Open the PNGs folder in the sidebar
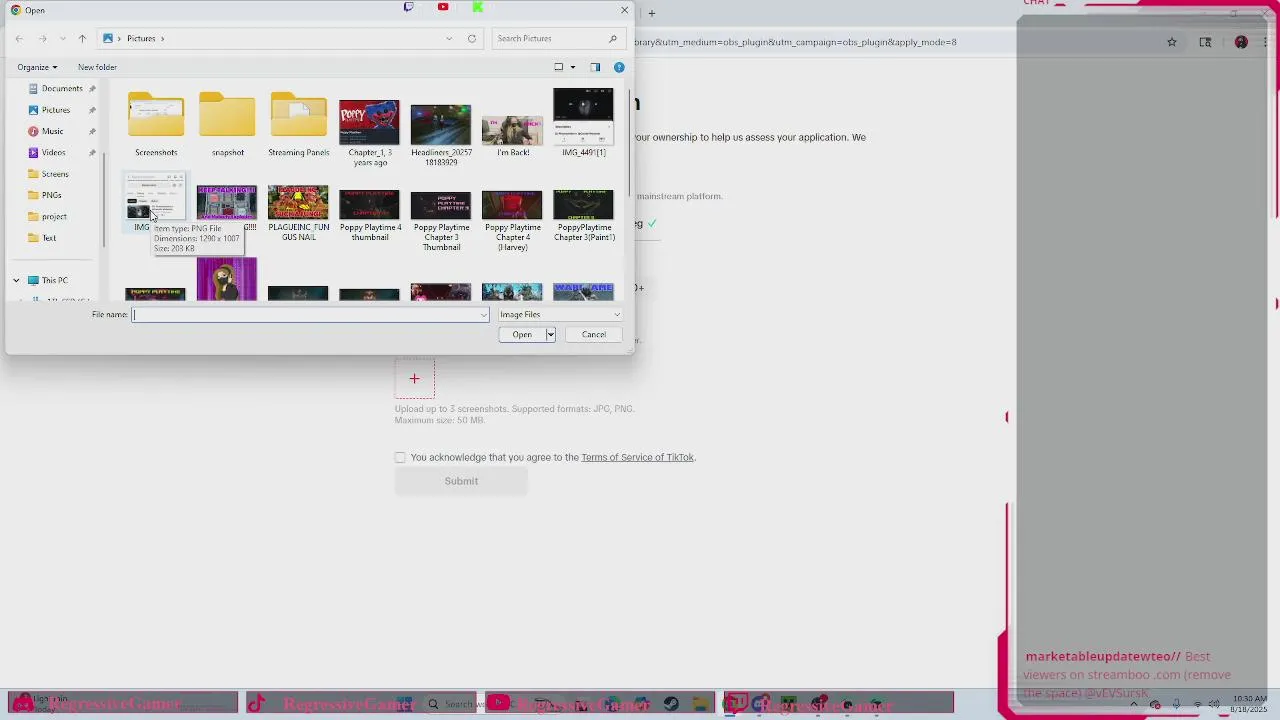Image resolution: width=1280 pixels, height=720 pixels. (51, 195)
